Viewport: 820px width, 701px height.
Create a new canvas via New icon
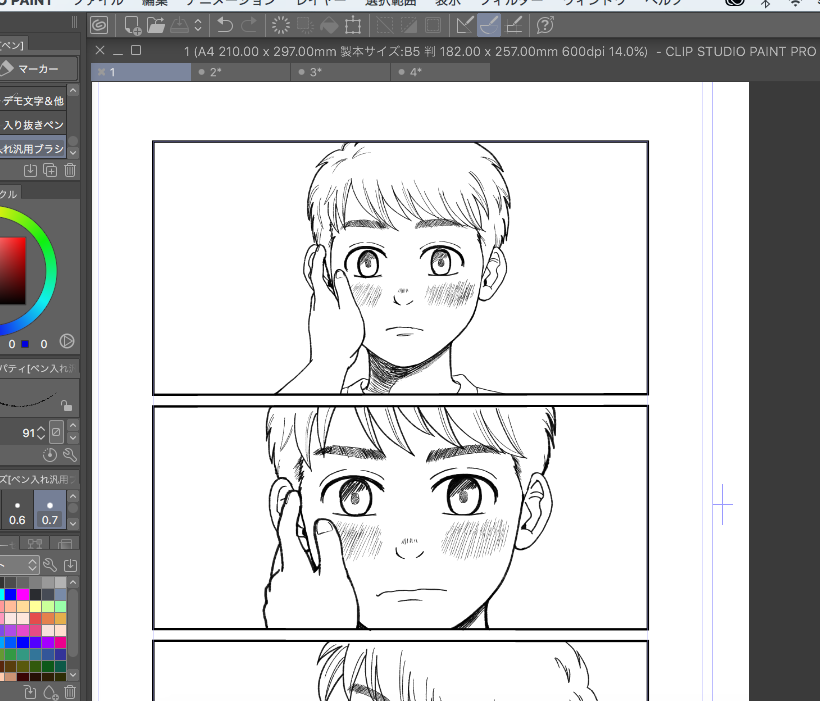(x=132, y=25)
